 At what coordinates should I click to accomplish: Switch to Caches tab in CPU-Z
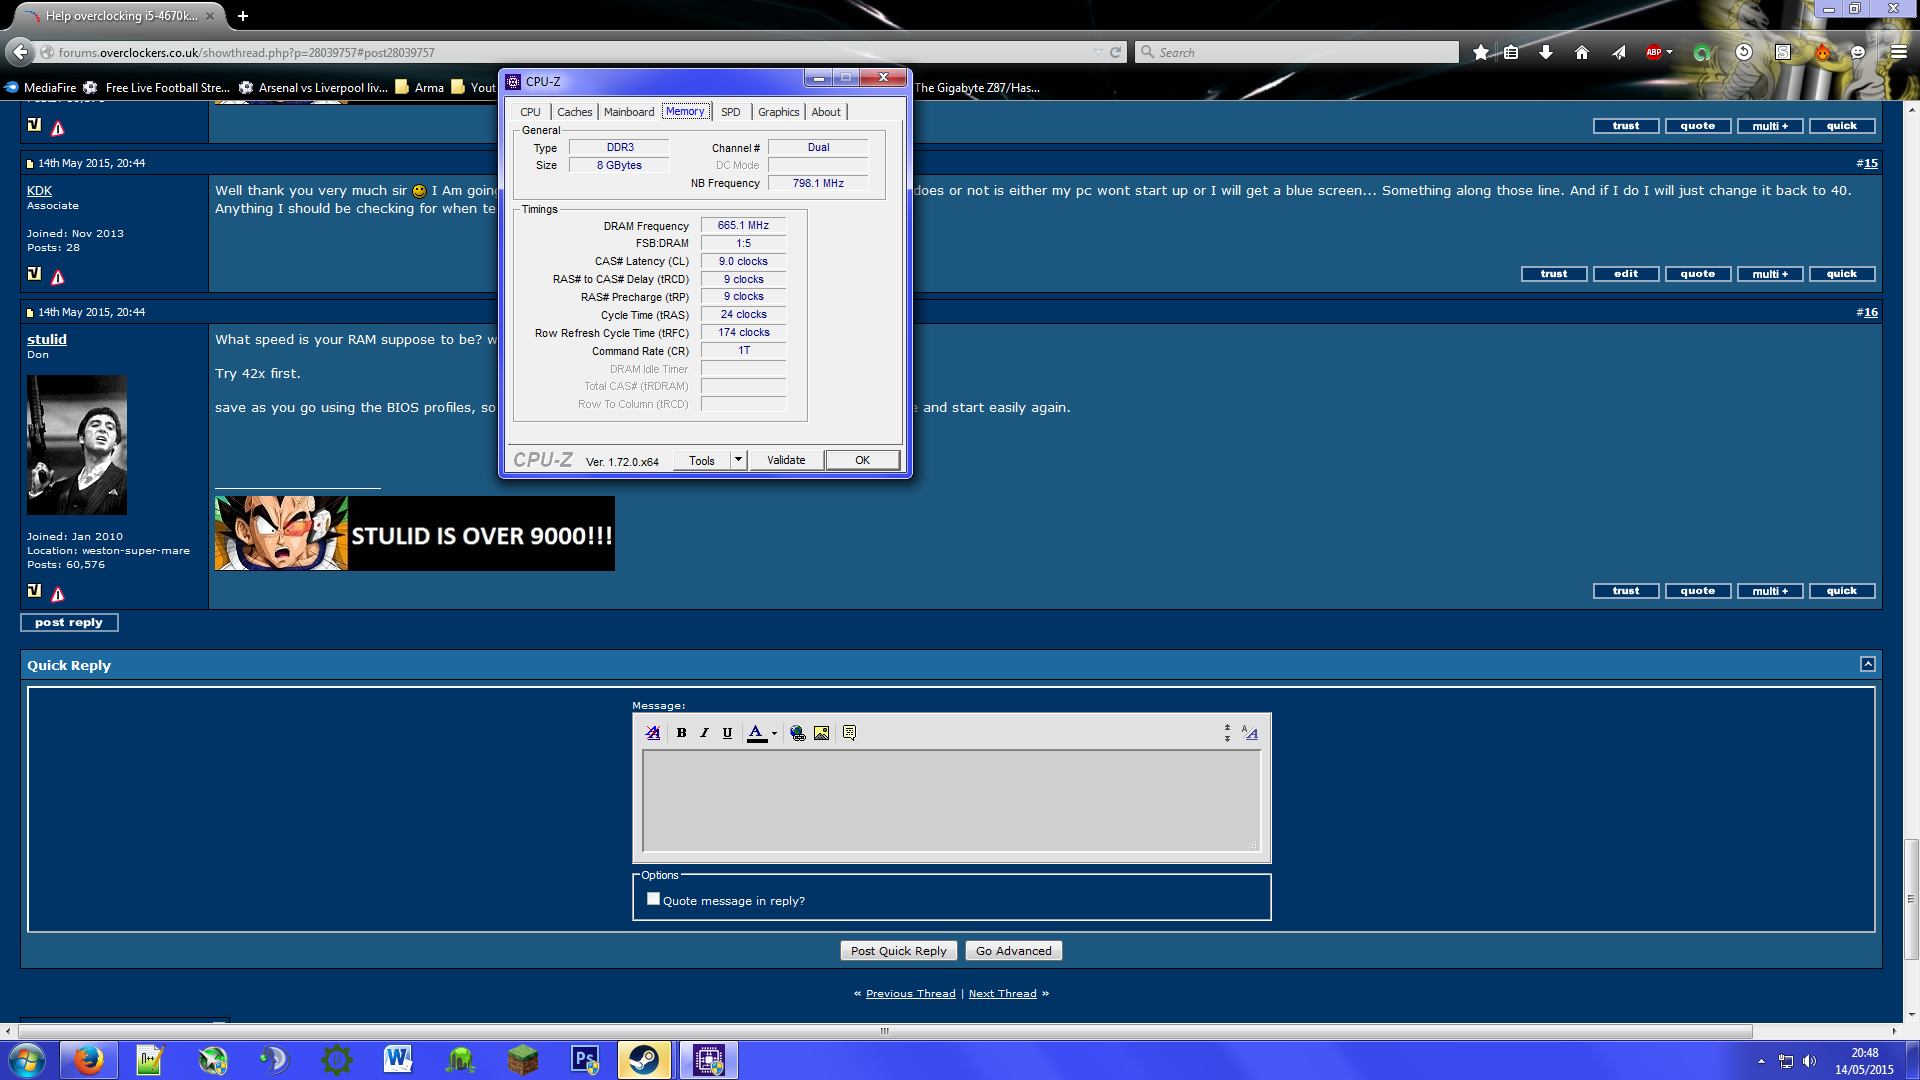tap(574, 112)
